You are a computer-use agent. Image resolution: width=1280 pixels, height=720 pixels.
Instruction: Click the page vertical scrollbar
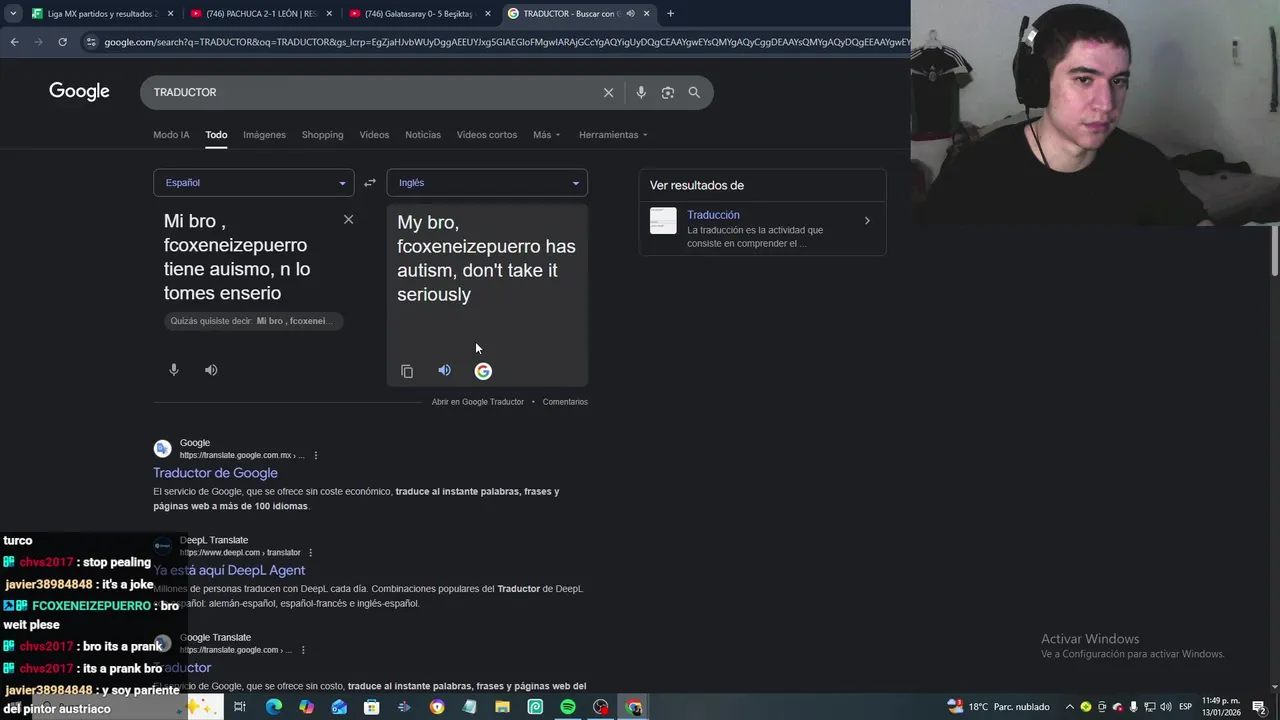point(1274,250)
